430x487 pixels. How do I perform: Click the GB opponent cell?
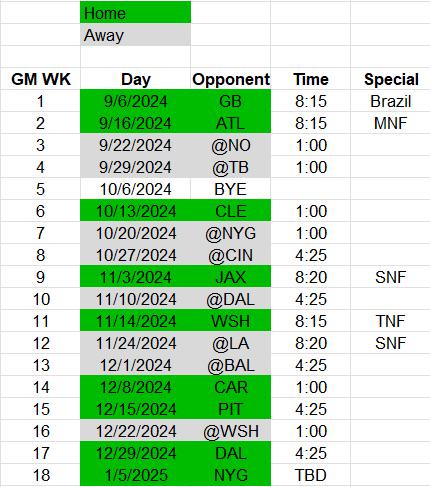point(231,101)
